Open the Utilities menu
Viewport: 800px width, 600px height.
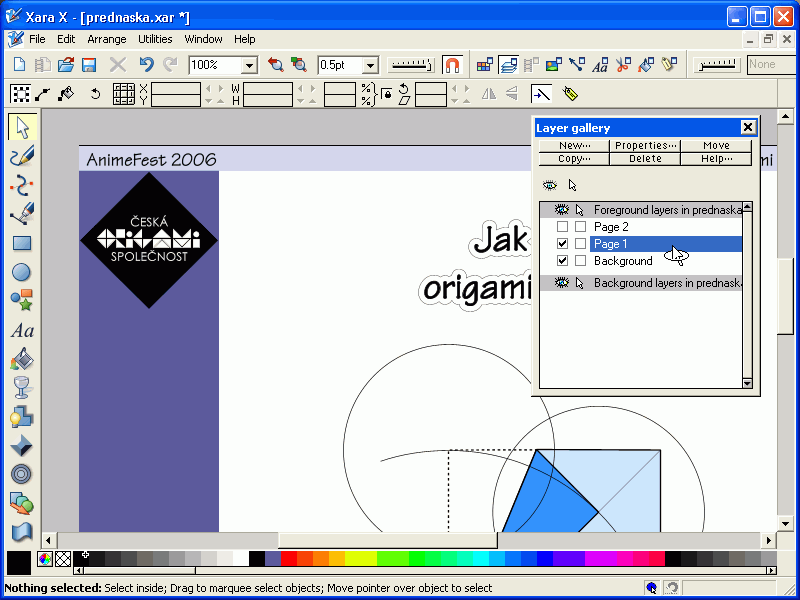(x=155, y=39)
